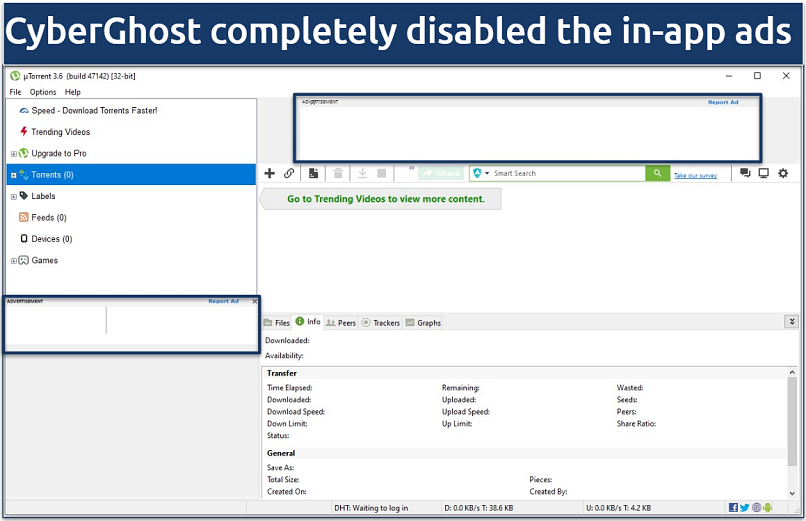
Task: Click Report Ad in sidebar ad
Action: click(224, 301)
